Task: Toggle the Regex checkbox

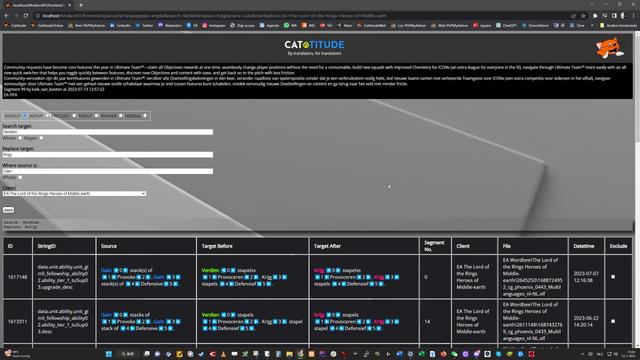Action: (41, 138)
